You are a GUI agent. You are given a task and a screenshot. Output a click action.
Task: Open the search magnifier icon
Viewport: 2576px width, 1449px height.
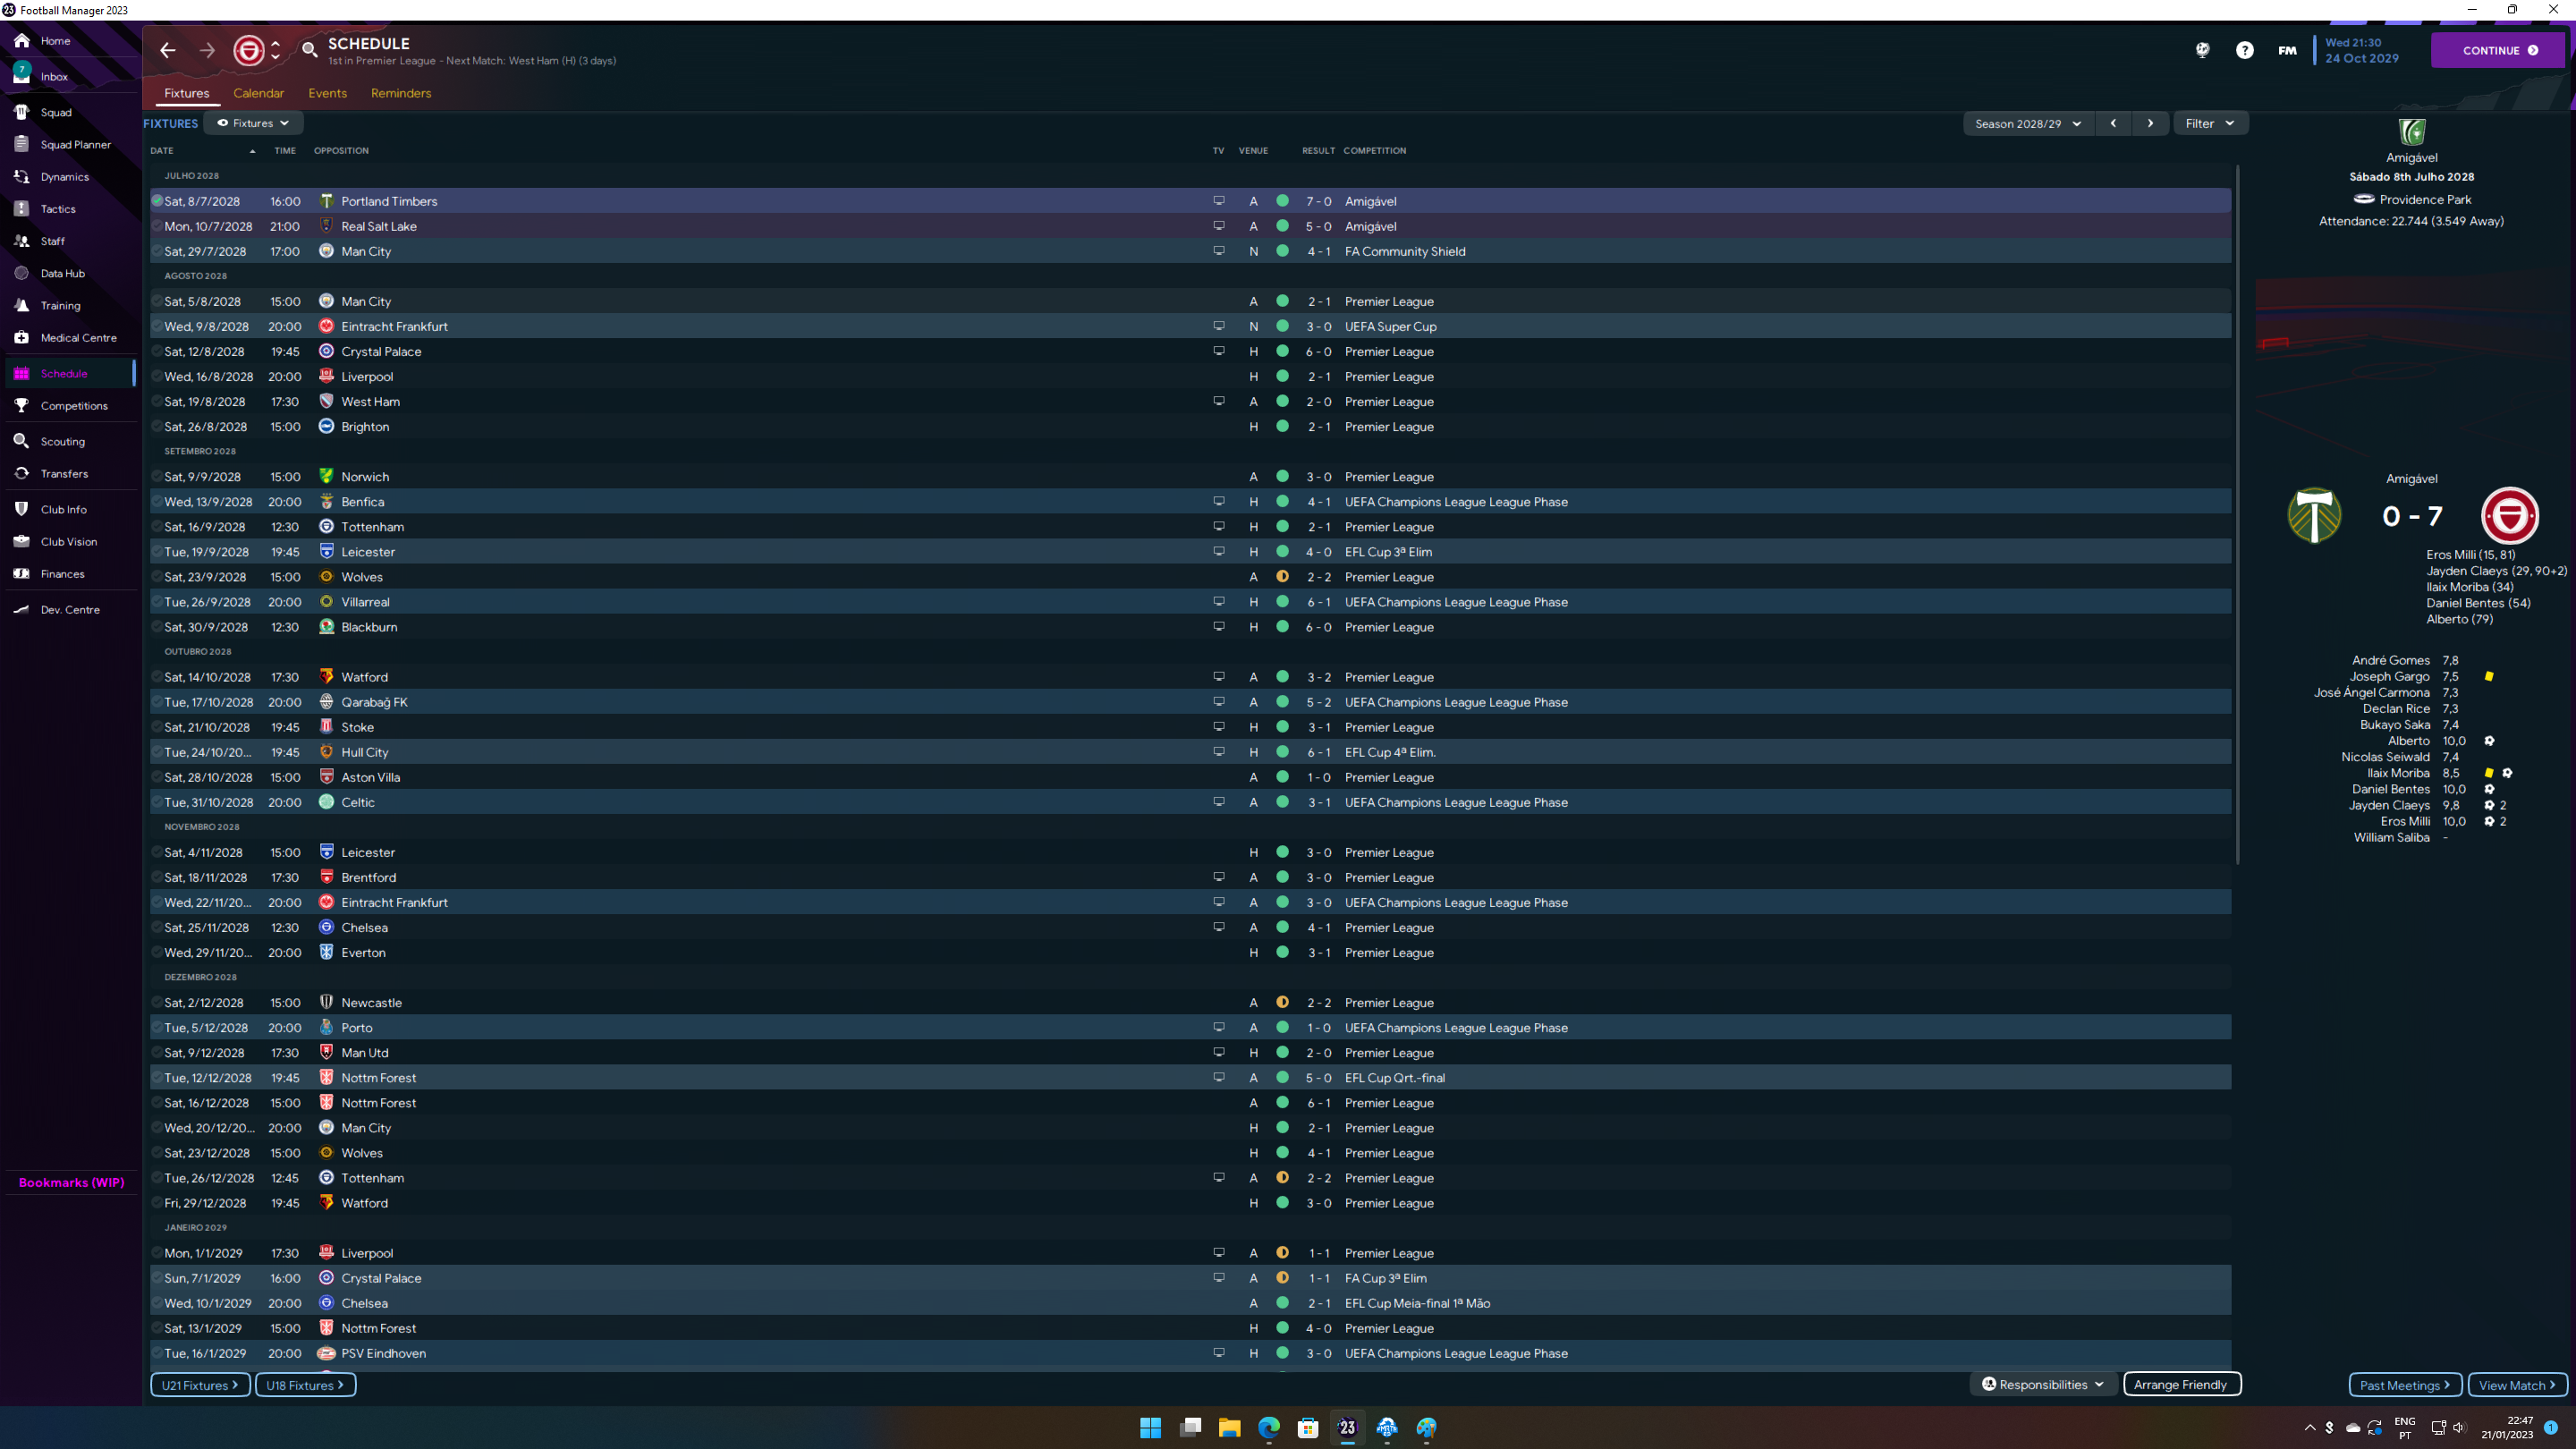coord(310,49)
